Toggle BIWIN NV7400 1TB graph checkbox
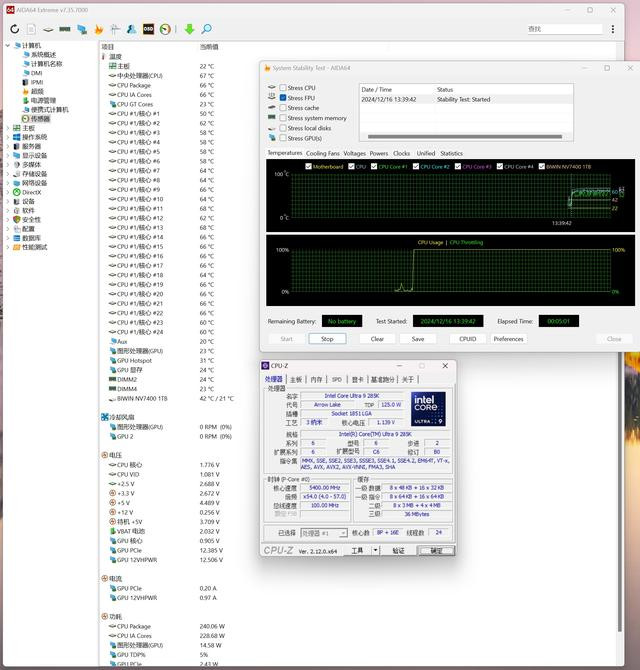Image resolution: width=640 pixels, height=670 pixels. [x=542, y=167]
